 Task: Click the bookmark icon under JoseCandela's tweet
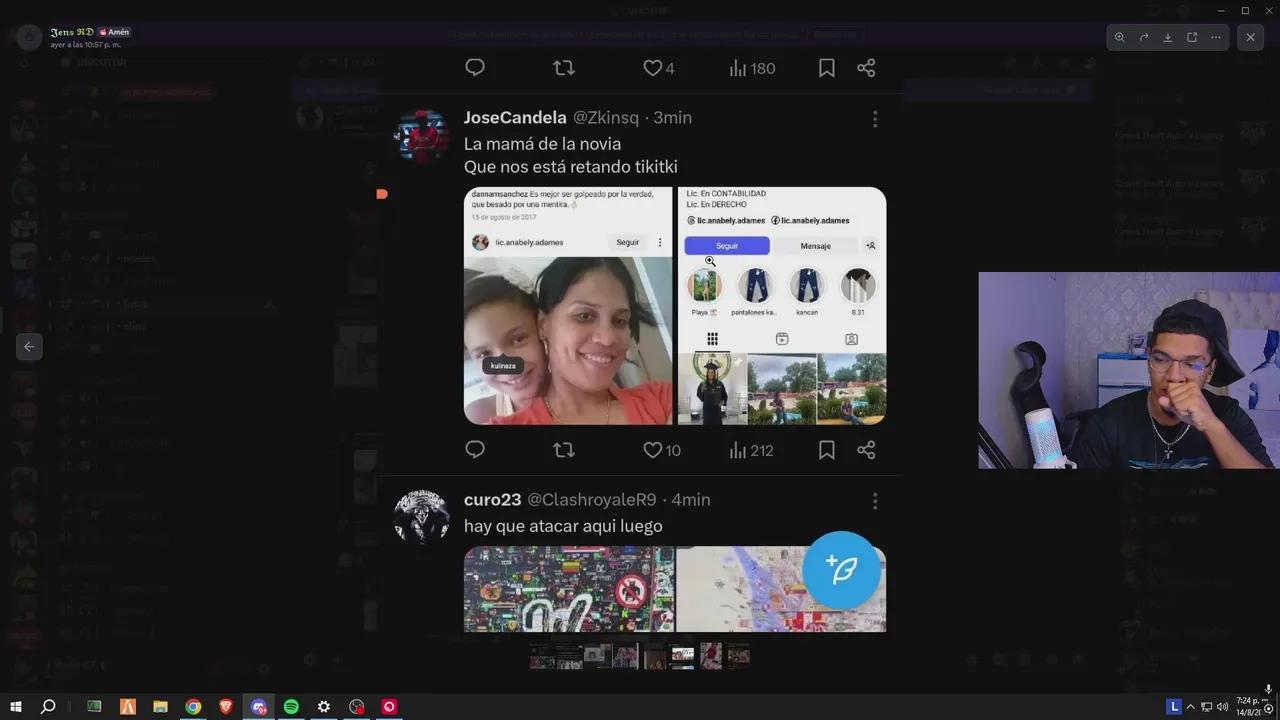827,450
